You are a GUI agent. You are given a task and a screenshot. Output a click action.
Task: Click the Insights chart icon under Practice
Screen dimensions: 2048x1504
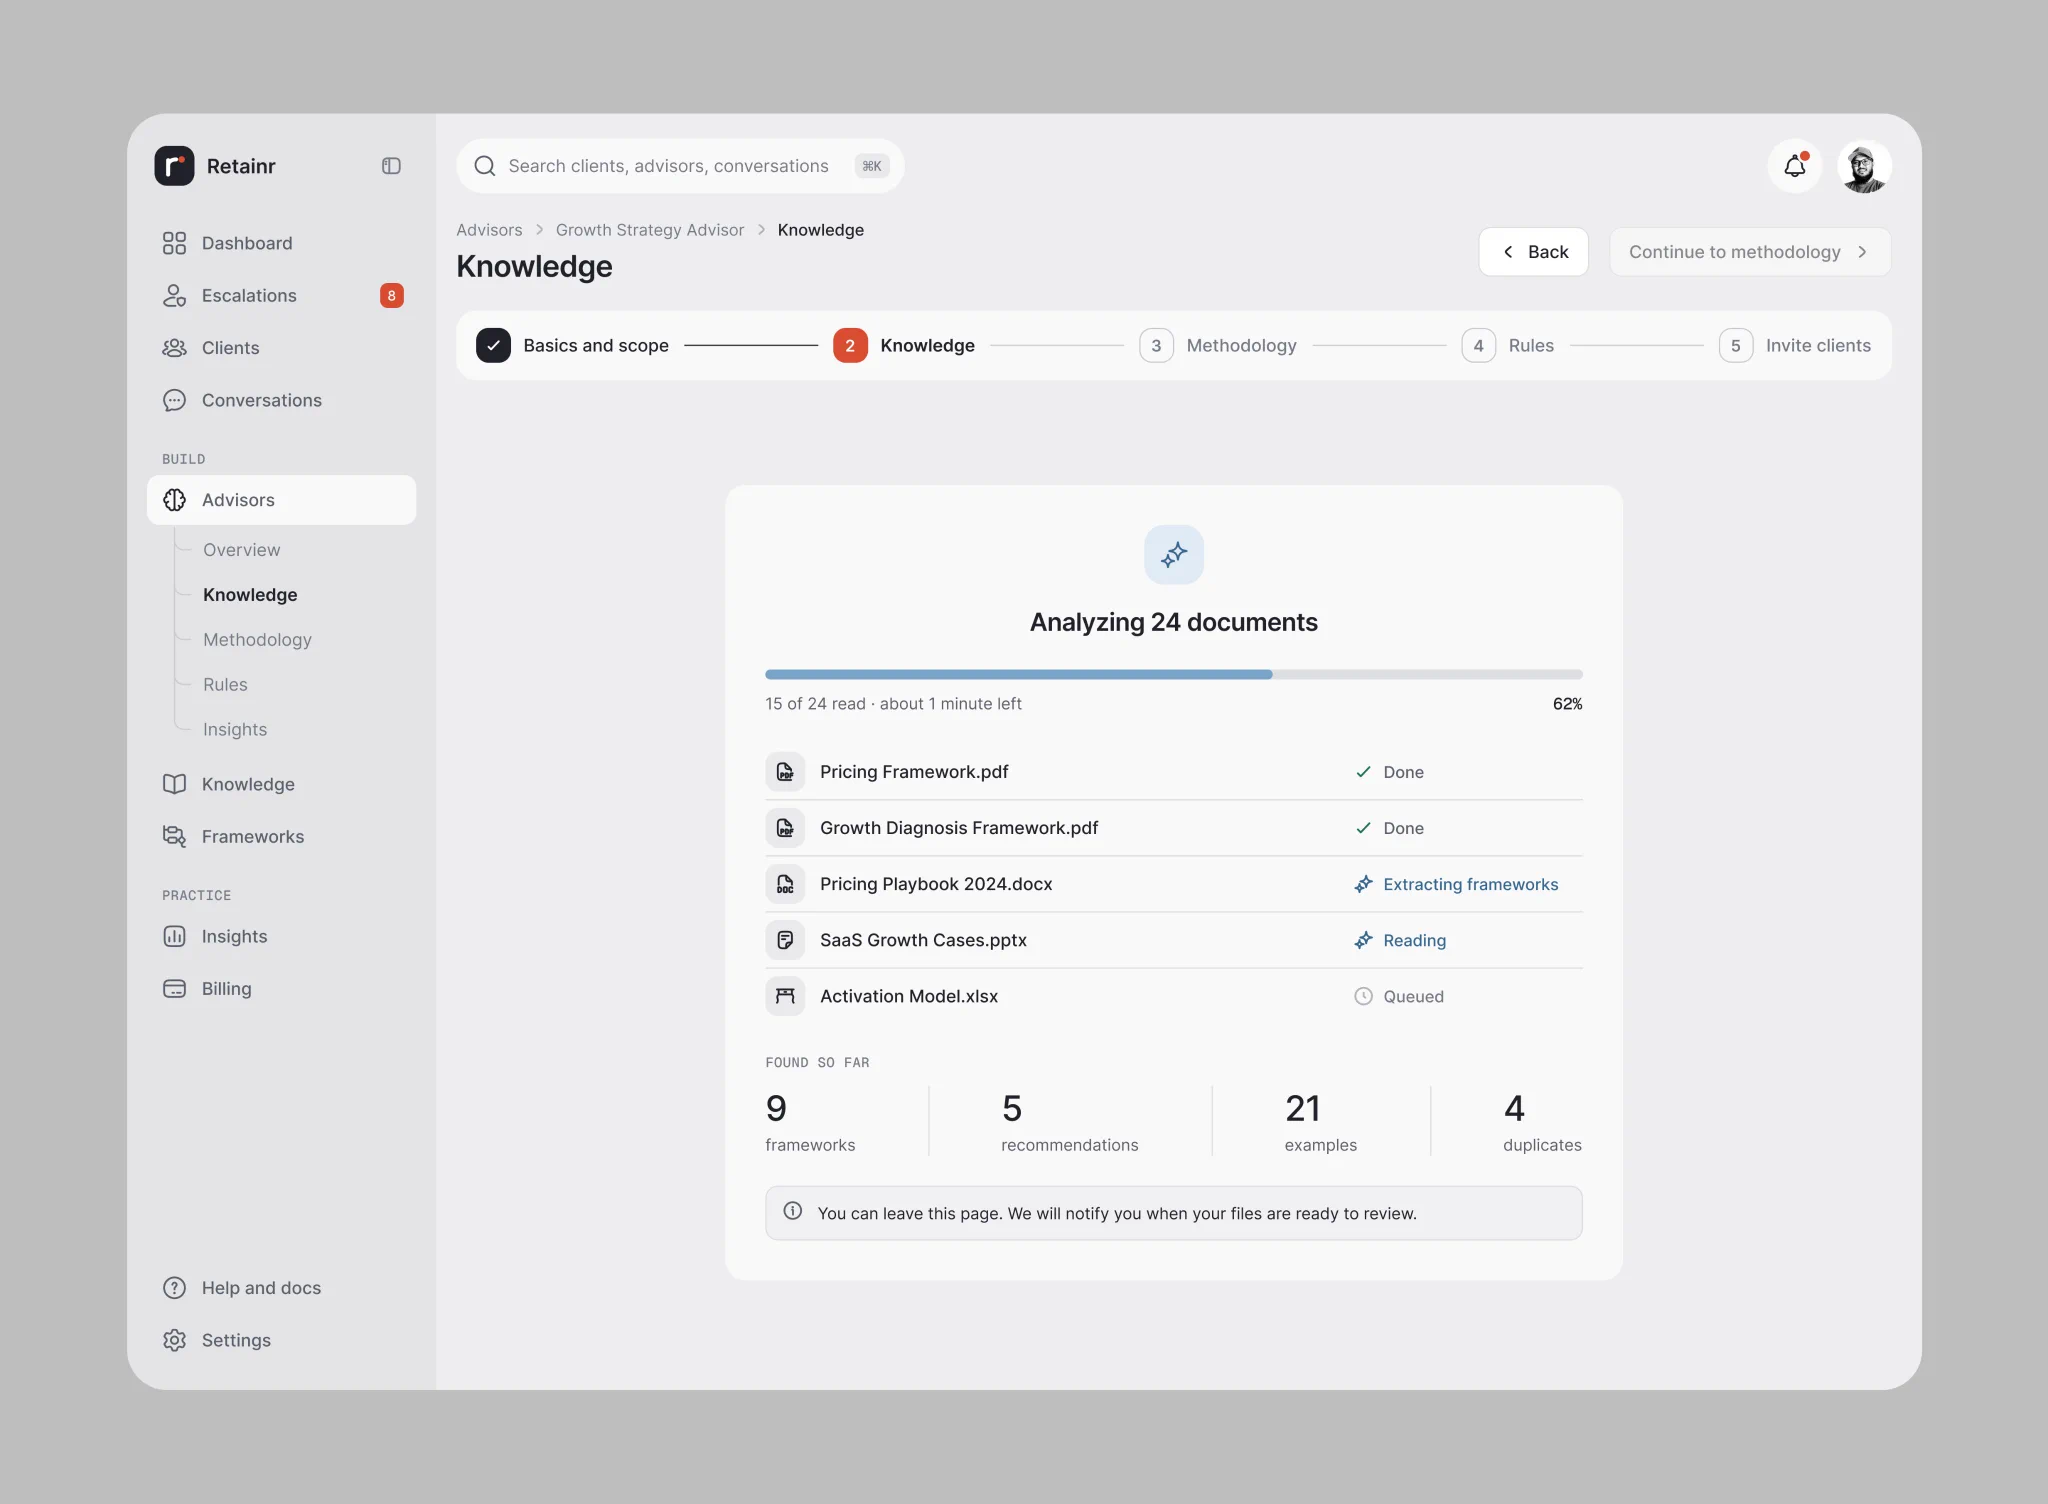(x=174, y=936)
